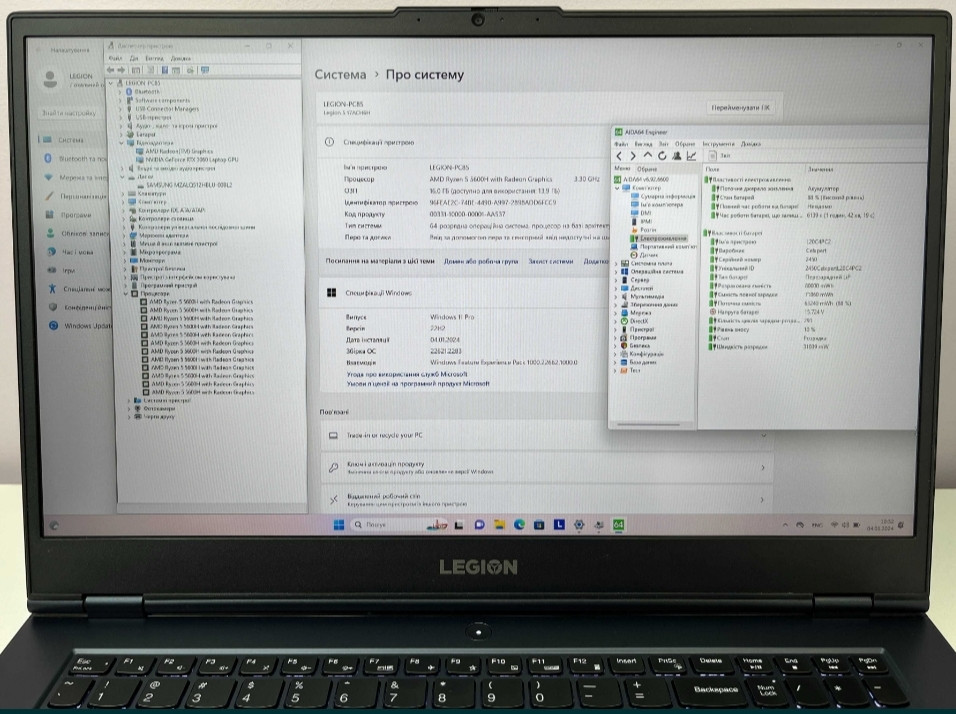Open the AIDA64 graph chart toolbar icon

pyautogui.click(x=691, y=156)
